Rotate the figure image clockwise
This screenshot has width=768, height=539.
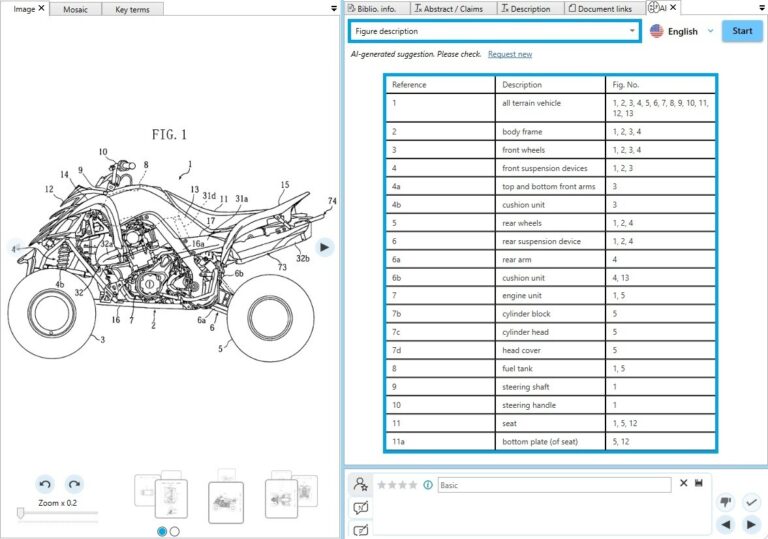[x=74, y=483]
